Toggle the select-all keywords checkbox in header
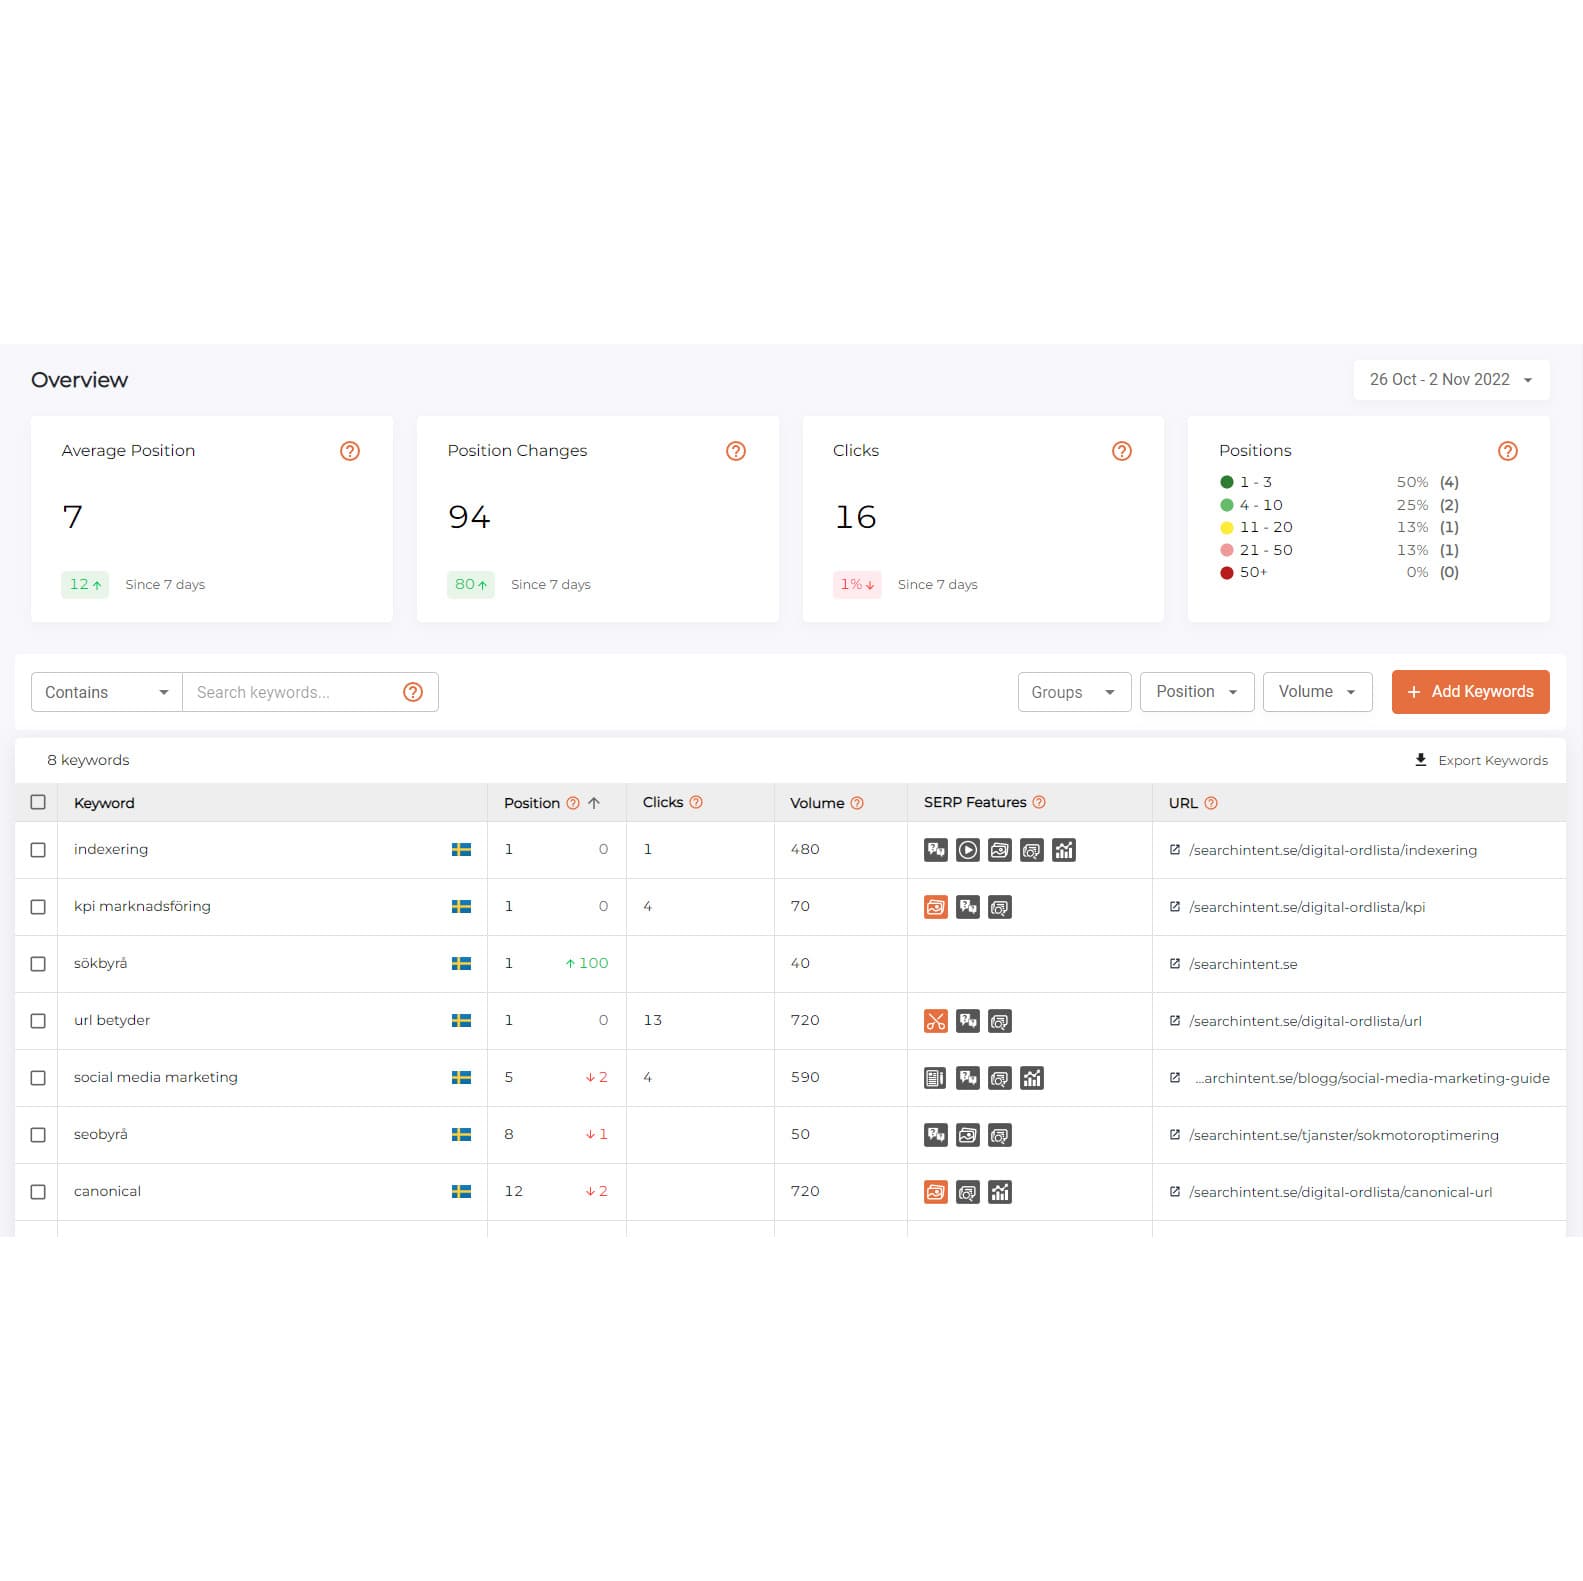 [x=38, y=802]
